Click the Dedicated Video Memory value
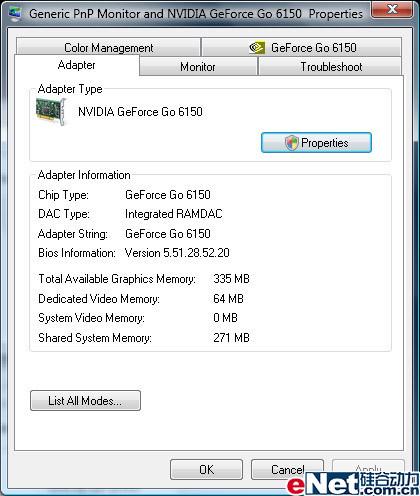This screenshot has height=496, width=420. [x=228, y=298]
